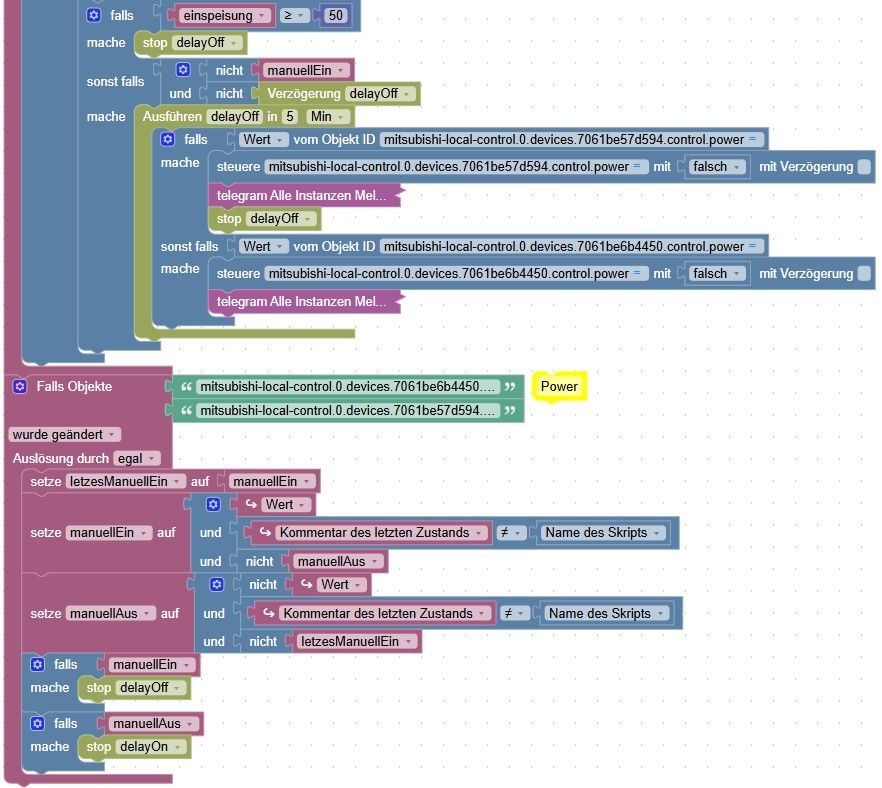Open target variable dropdown in "setze manuellEin auf"
This screenshot has width=882, height=788.
pos(109,533)
